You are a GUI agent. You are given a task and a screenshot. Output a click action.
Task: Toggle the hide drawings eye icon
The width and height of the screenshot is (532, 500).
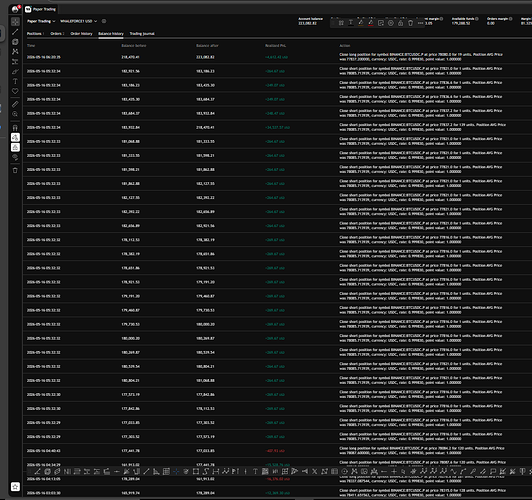(x=15, y=157)
